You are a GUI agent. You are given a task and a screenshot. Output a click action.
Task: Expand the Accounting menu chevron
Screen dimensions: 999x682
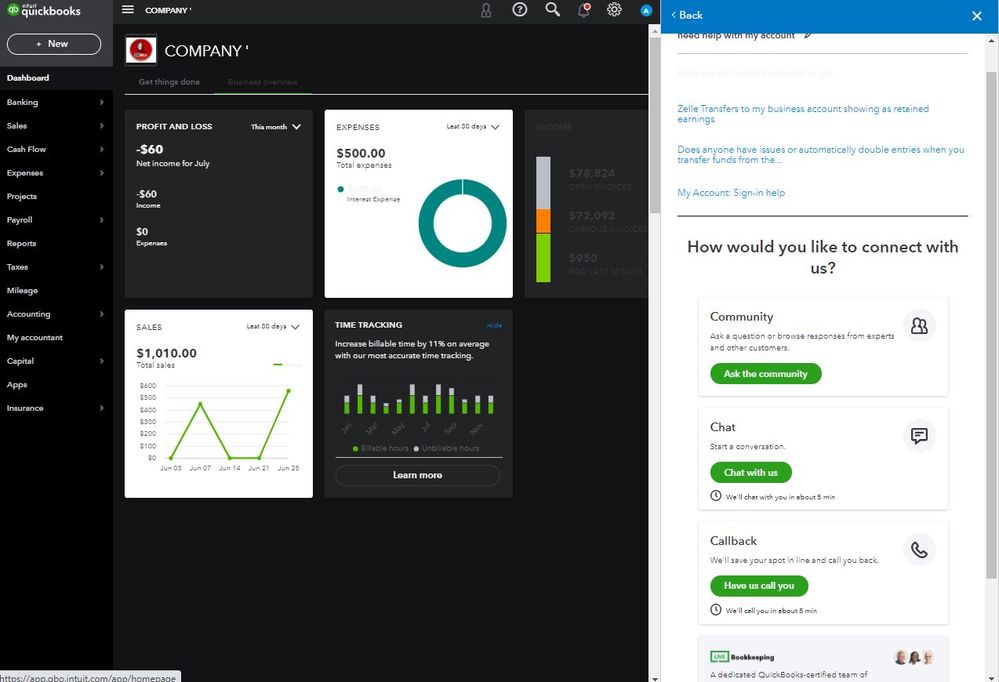tap(101, 314)
